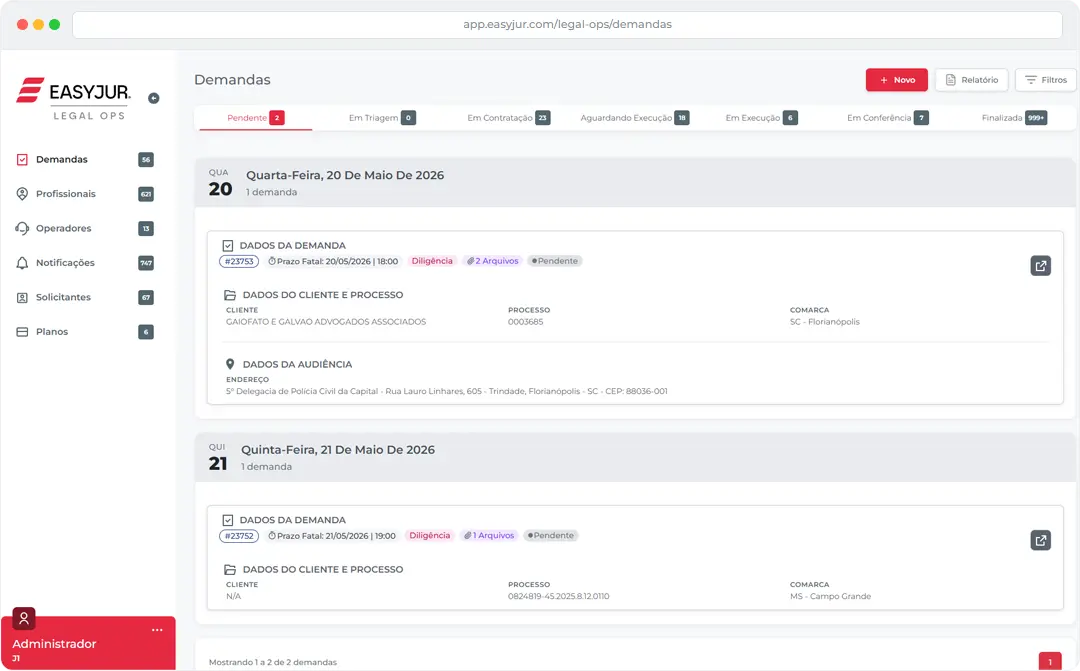Open the Relatório report button
The width and height of the screenshot is (1080, 671).
click(x=972, y=80)
